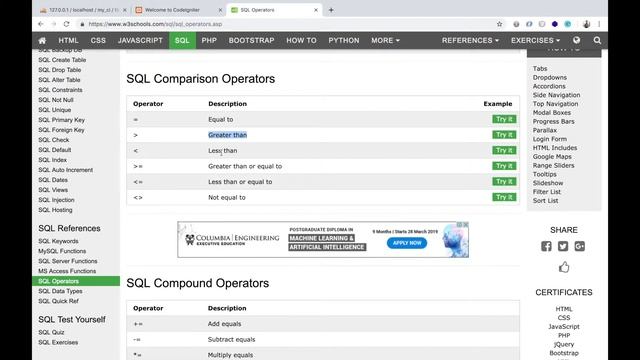Open JavaScript certificate link
Image resolution: width=640 pixels, height=360 pixels.
coord(564,327)
